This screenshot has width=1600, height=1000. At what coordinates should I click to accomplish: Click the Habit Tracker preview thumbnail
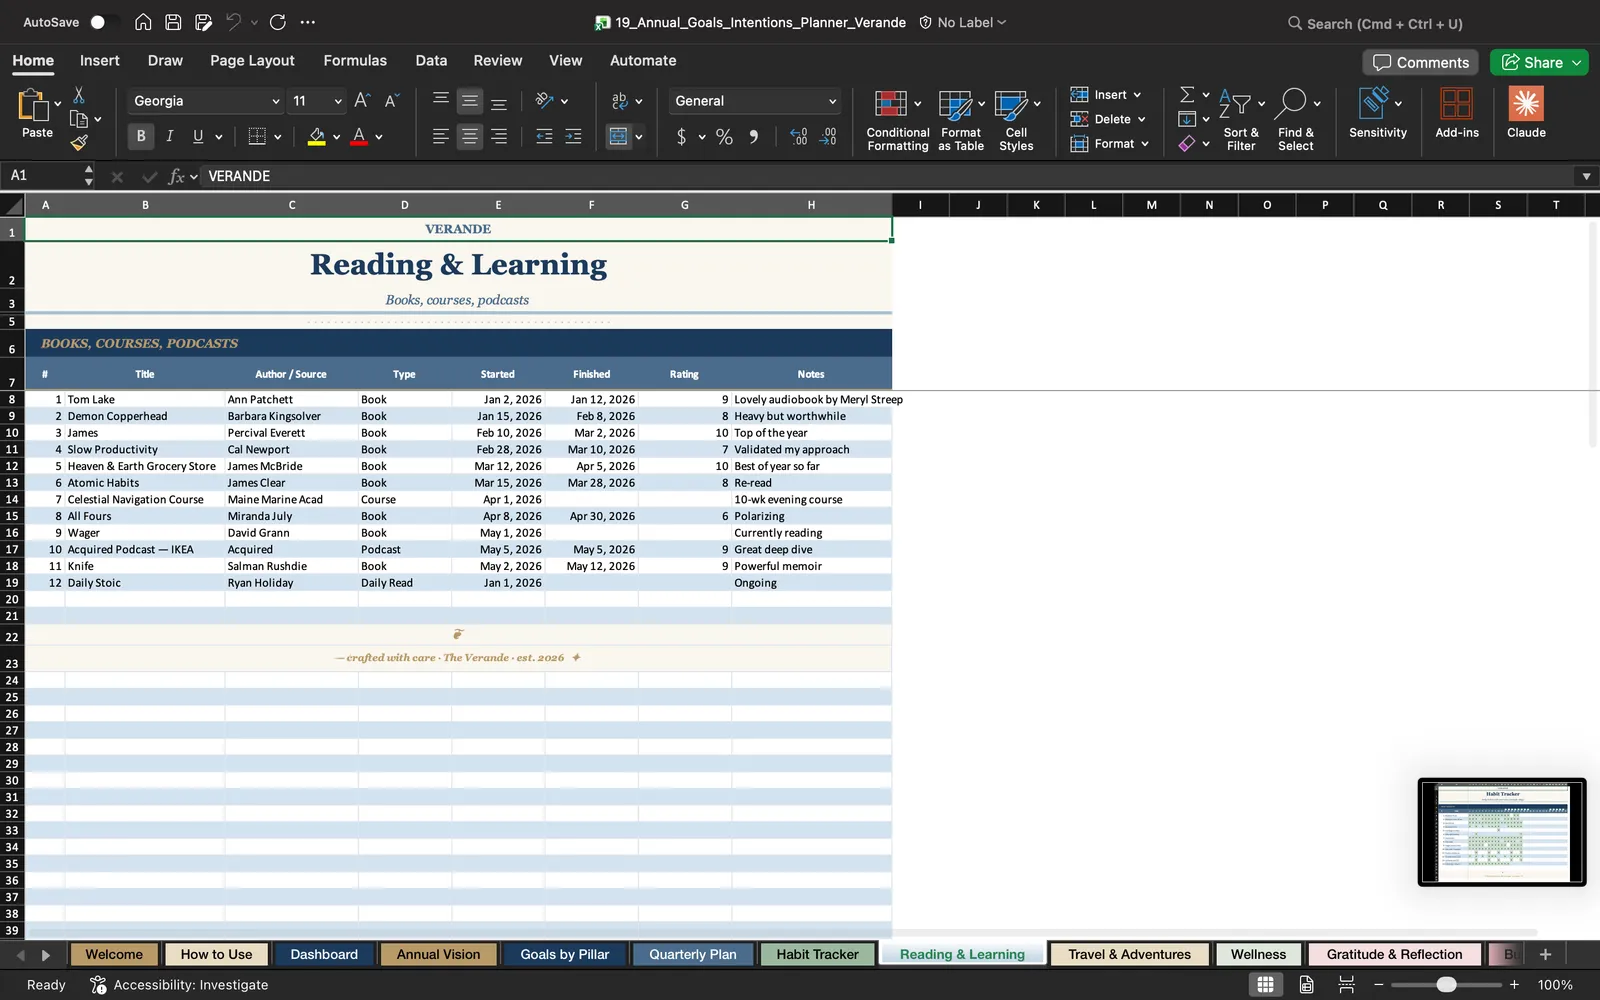click(x=1502, y=832)
